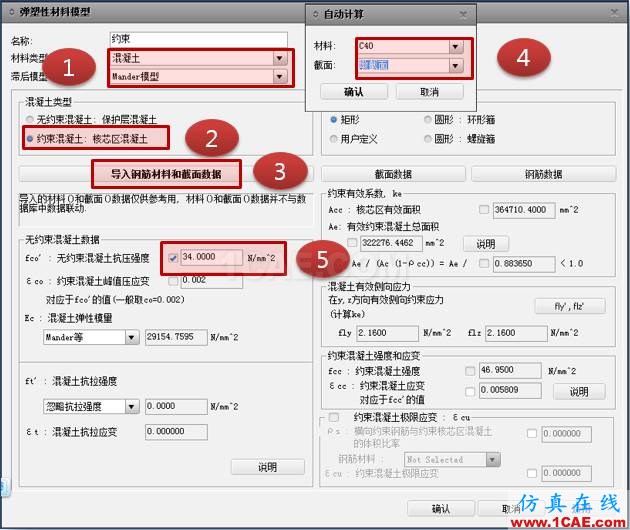Select 无约束混凝土: 保护层混凝土 radio button

[x=30, y=119]
